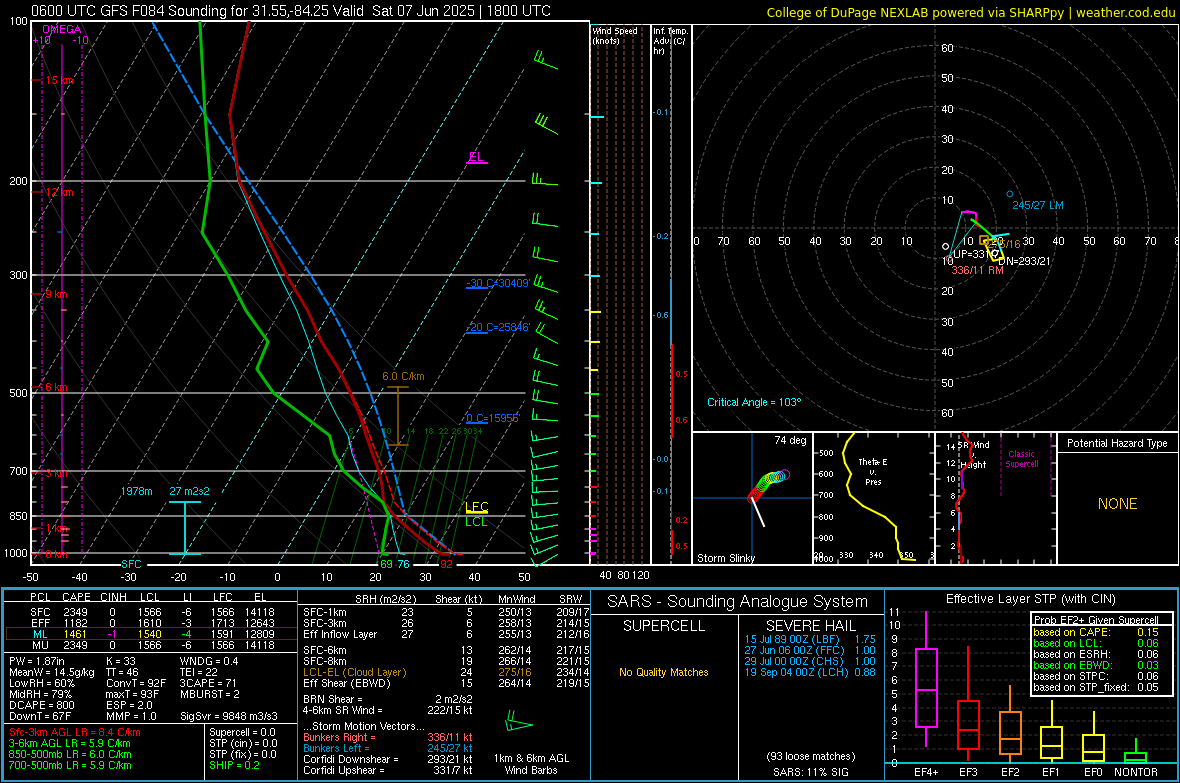Click the Wind Speed (knots) panel header
Screen dimensions: 1180x783
(615, 35)
